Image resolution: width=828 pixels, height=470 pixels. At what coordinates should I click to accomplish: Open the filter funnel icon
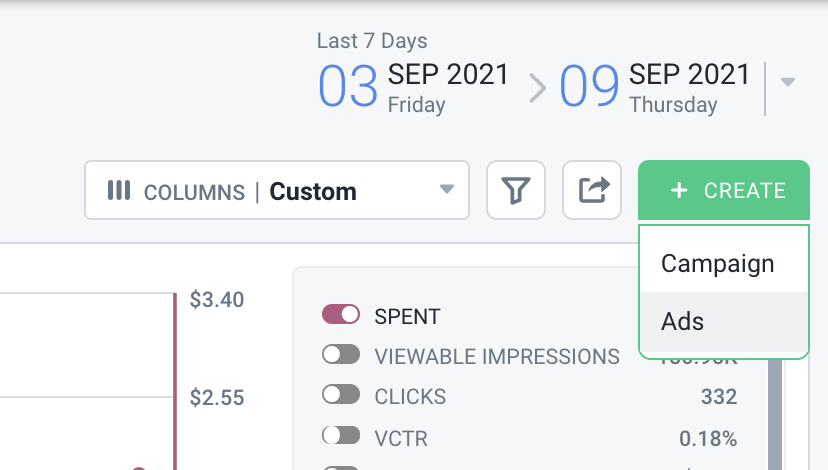515,190
